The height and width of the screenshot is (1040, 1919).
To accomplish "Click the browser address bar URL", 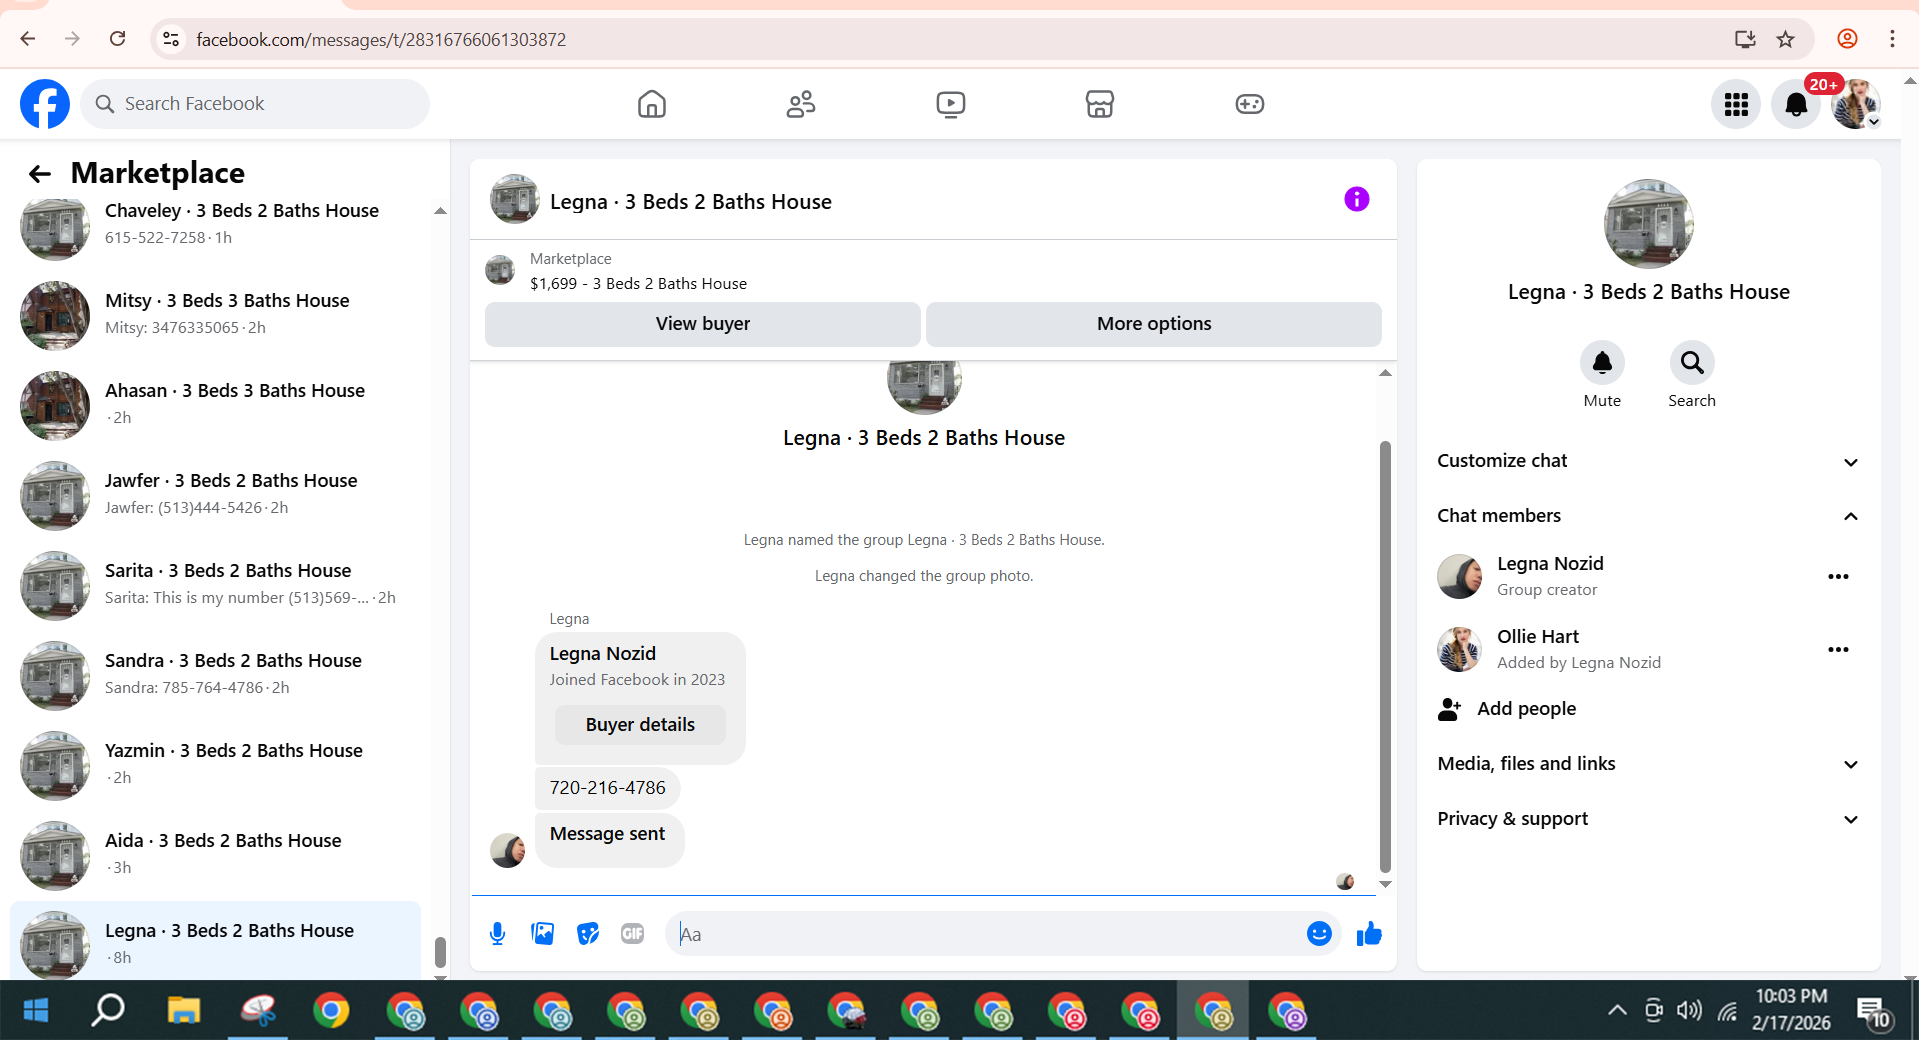I will (381, 39).
